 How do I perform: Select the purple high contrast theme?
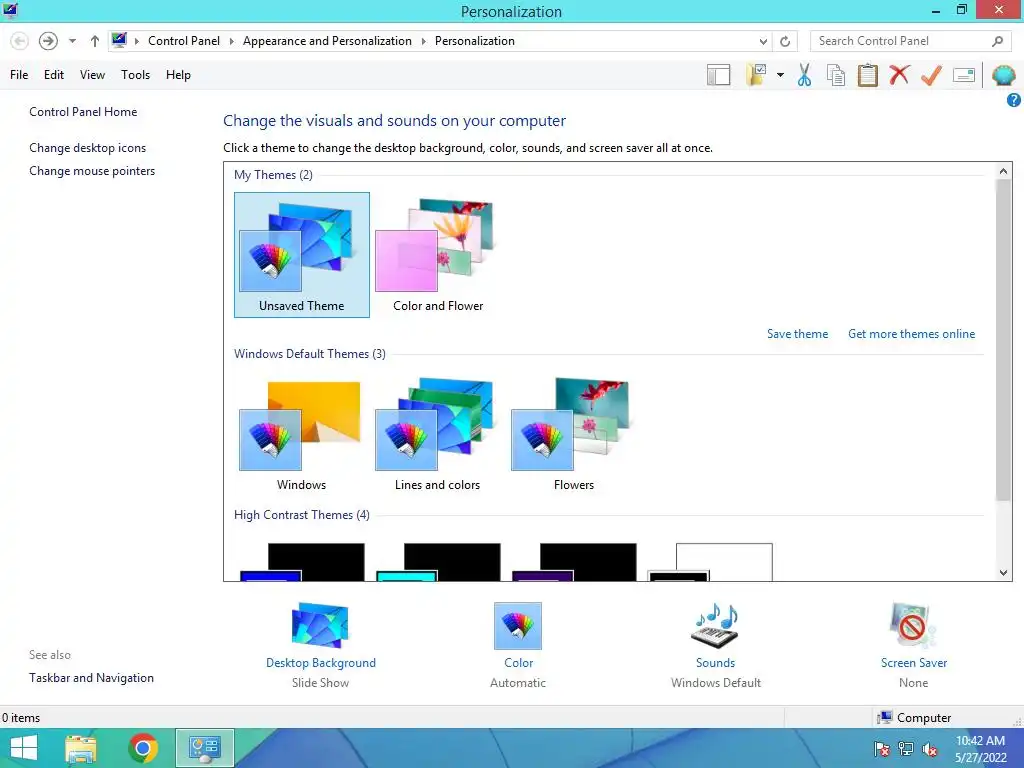click(x=574, y=562)
